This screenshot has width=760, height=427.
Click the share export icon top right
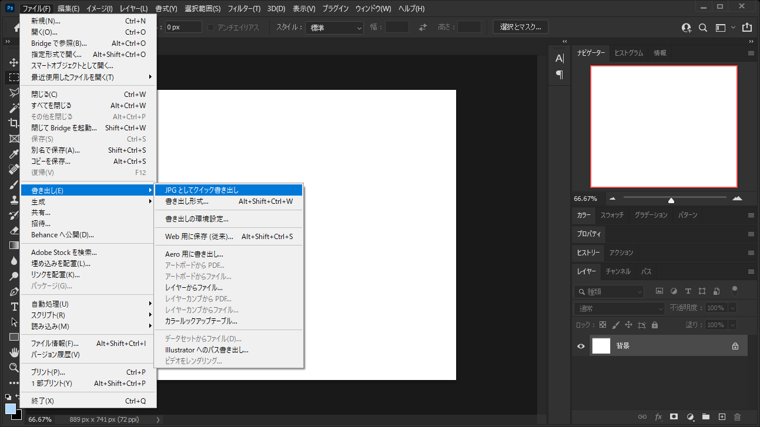(747, 28)
